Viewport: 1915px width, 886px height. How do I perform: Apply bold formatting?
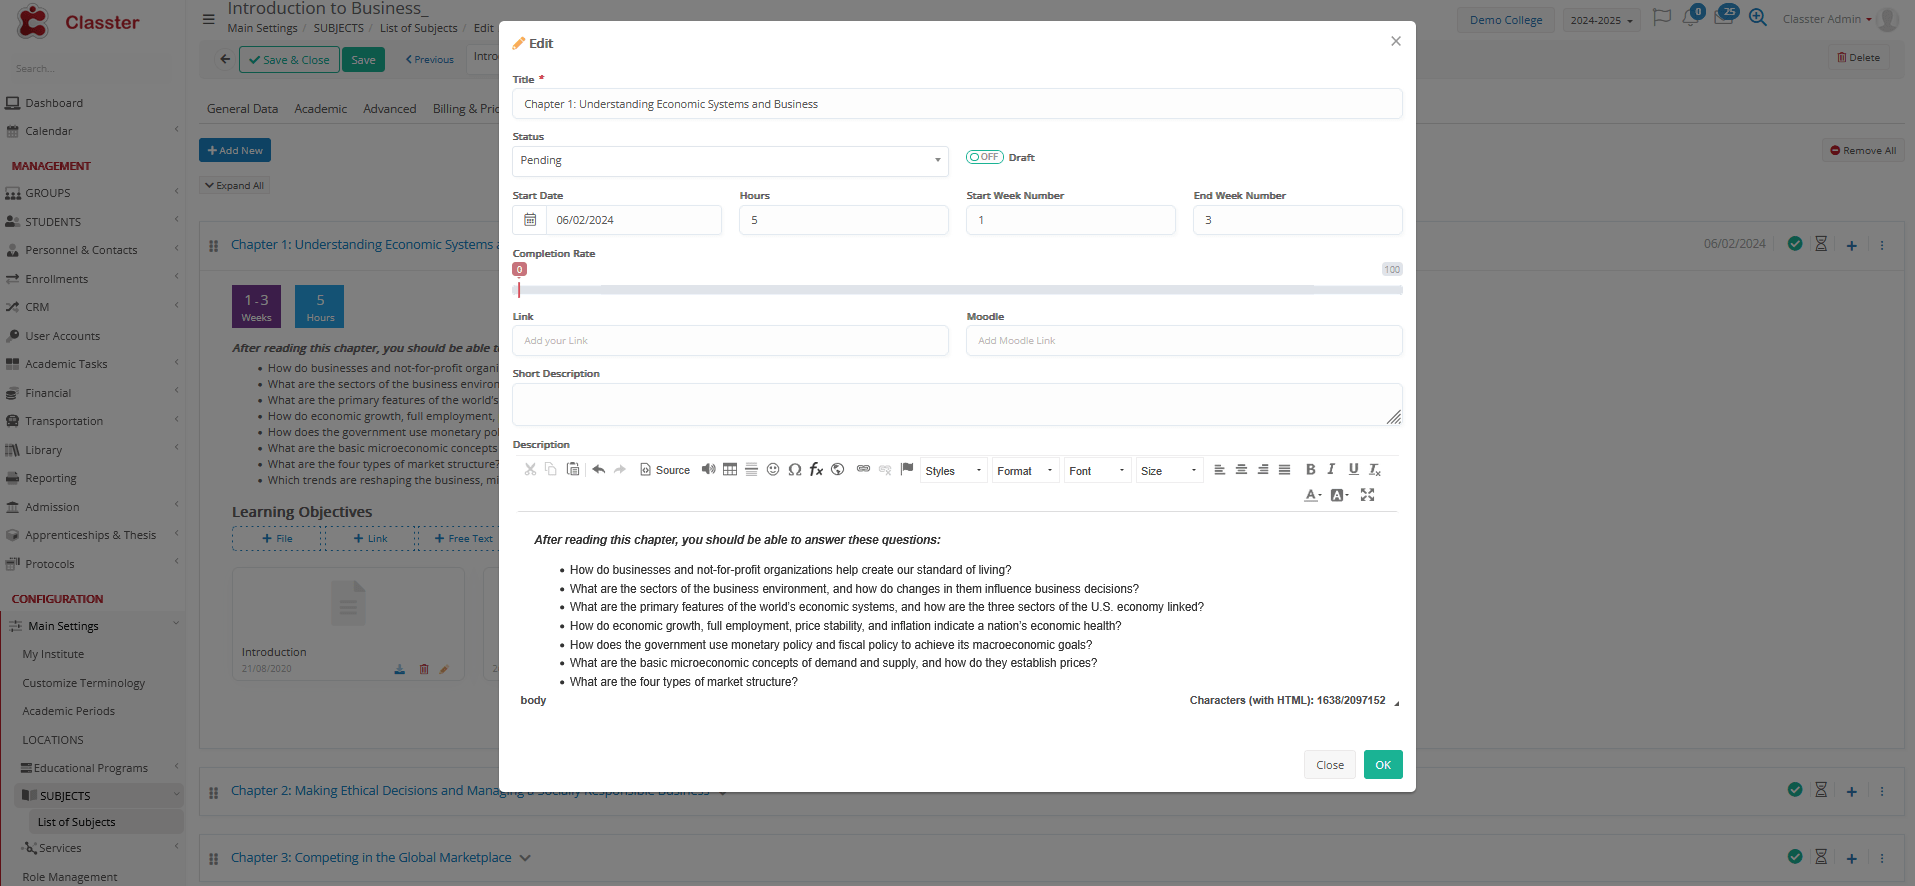1310,470
